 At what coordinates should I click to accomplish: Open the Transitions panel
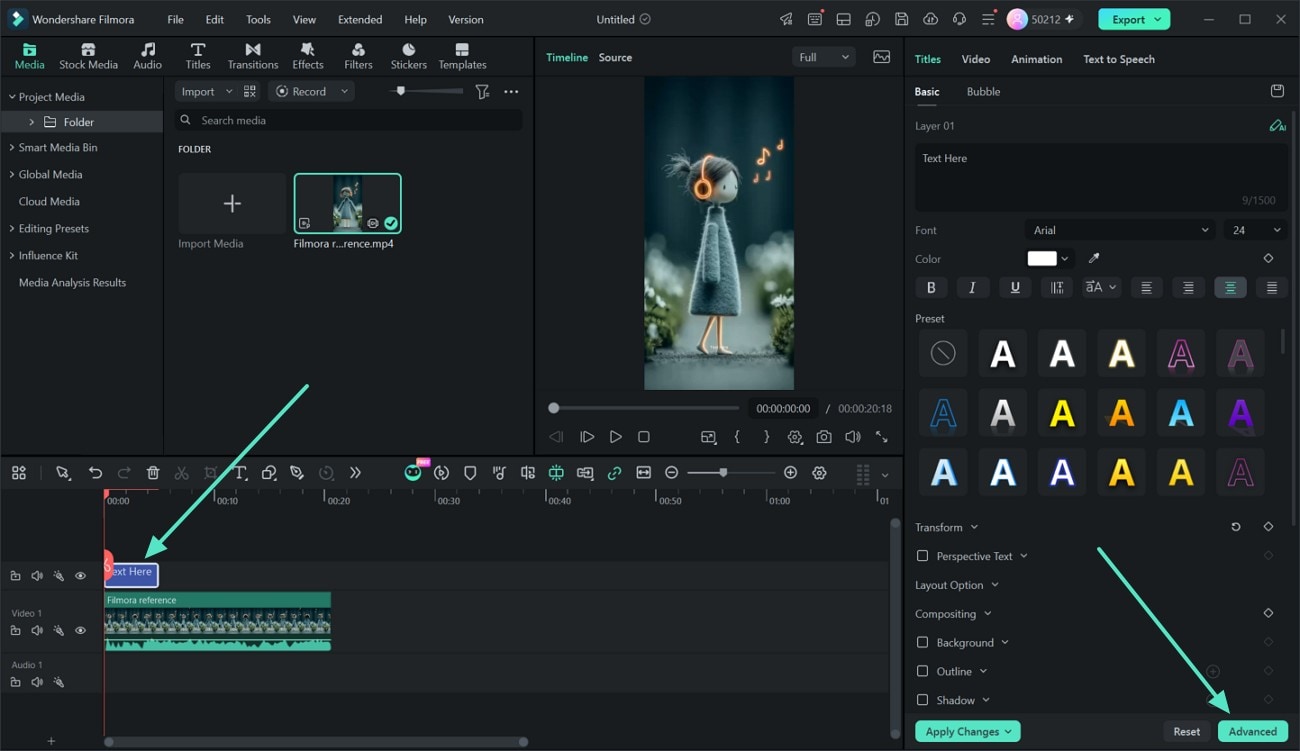[x=253, y=56]
